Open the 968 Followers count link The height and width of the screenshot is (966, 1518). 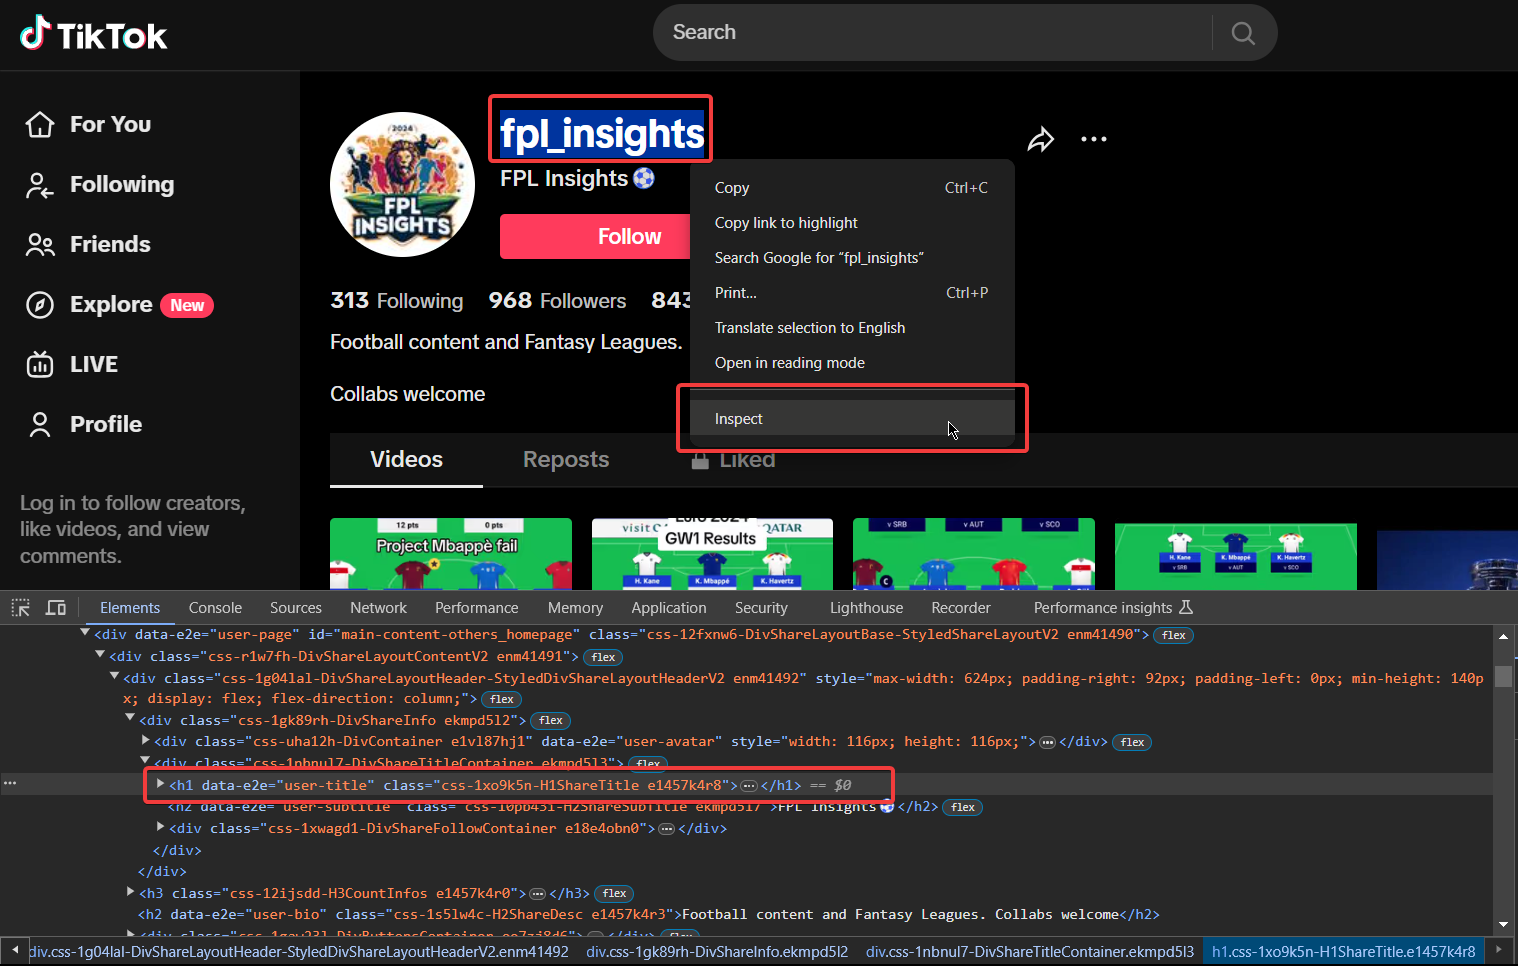(x=557, y=300)
